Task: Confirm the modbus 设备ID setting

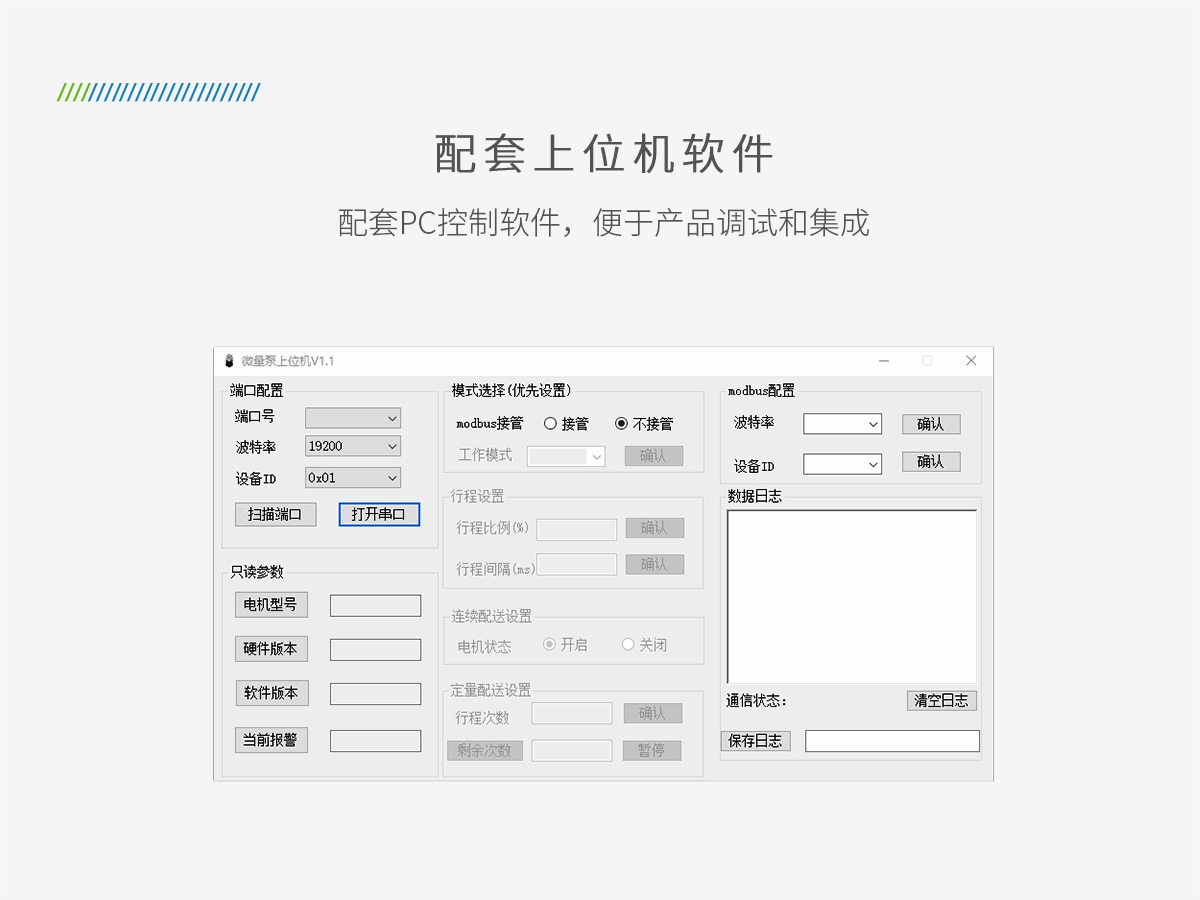Action: pyautogui.click(x=931, y=461)
